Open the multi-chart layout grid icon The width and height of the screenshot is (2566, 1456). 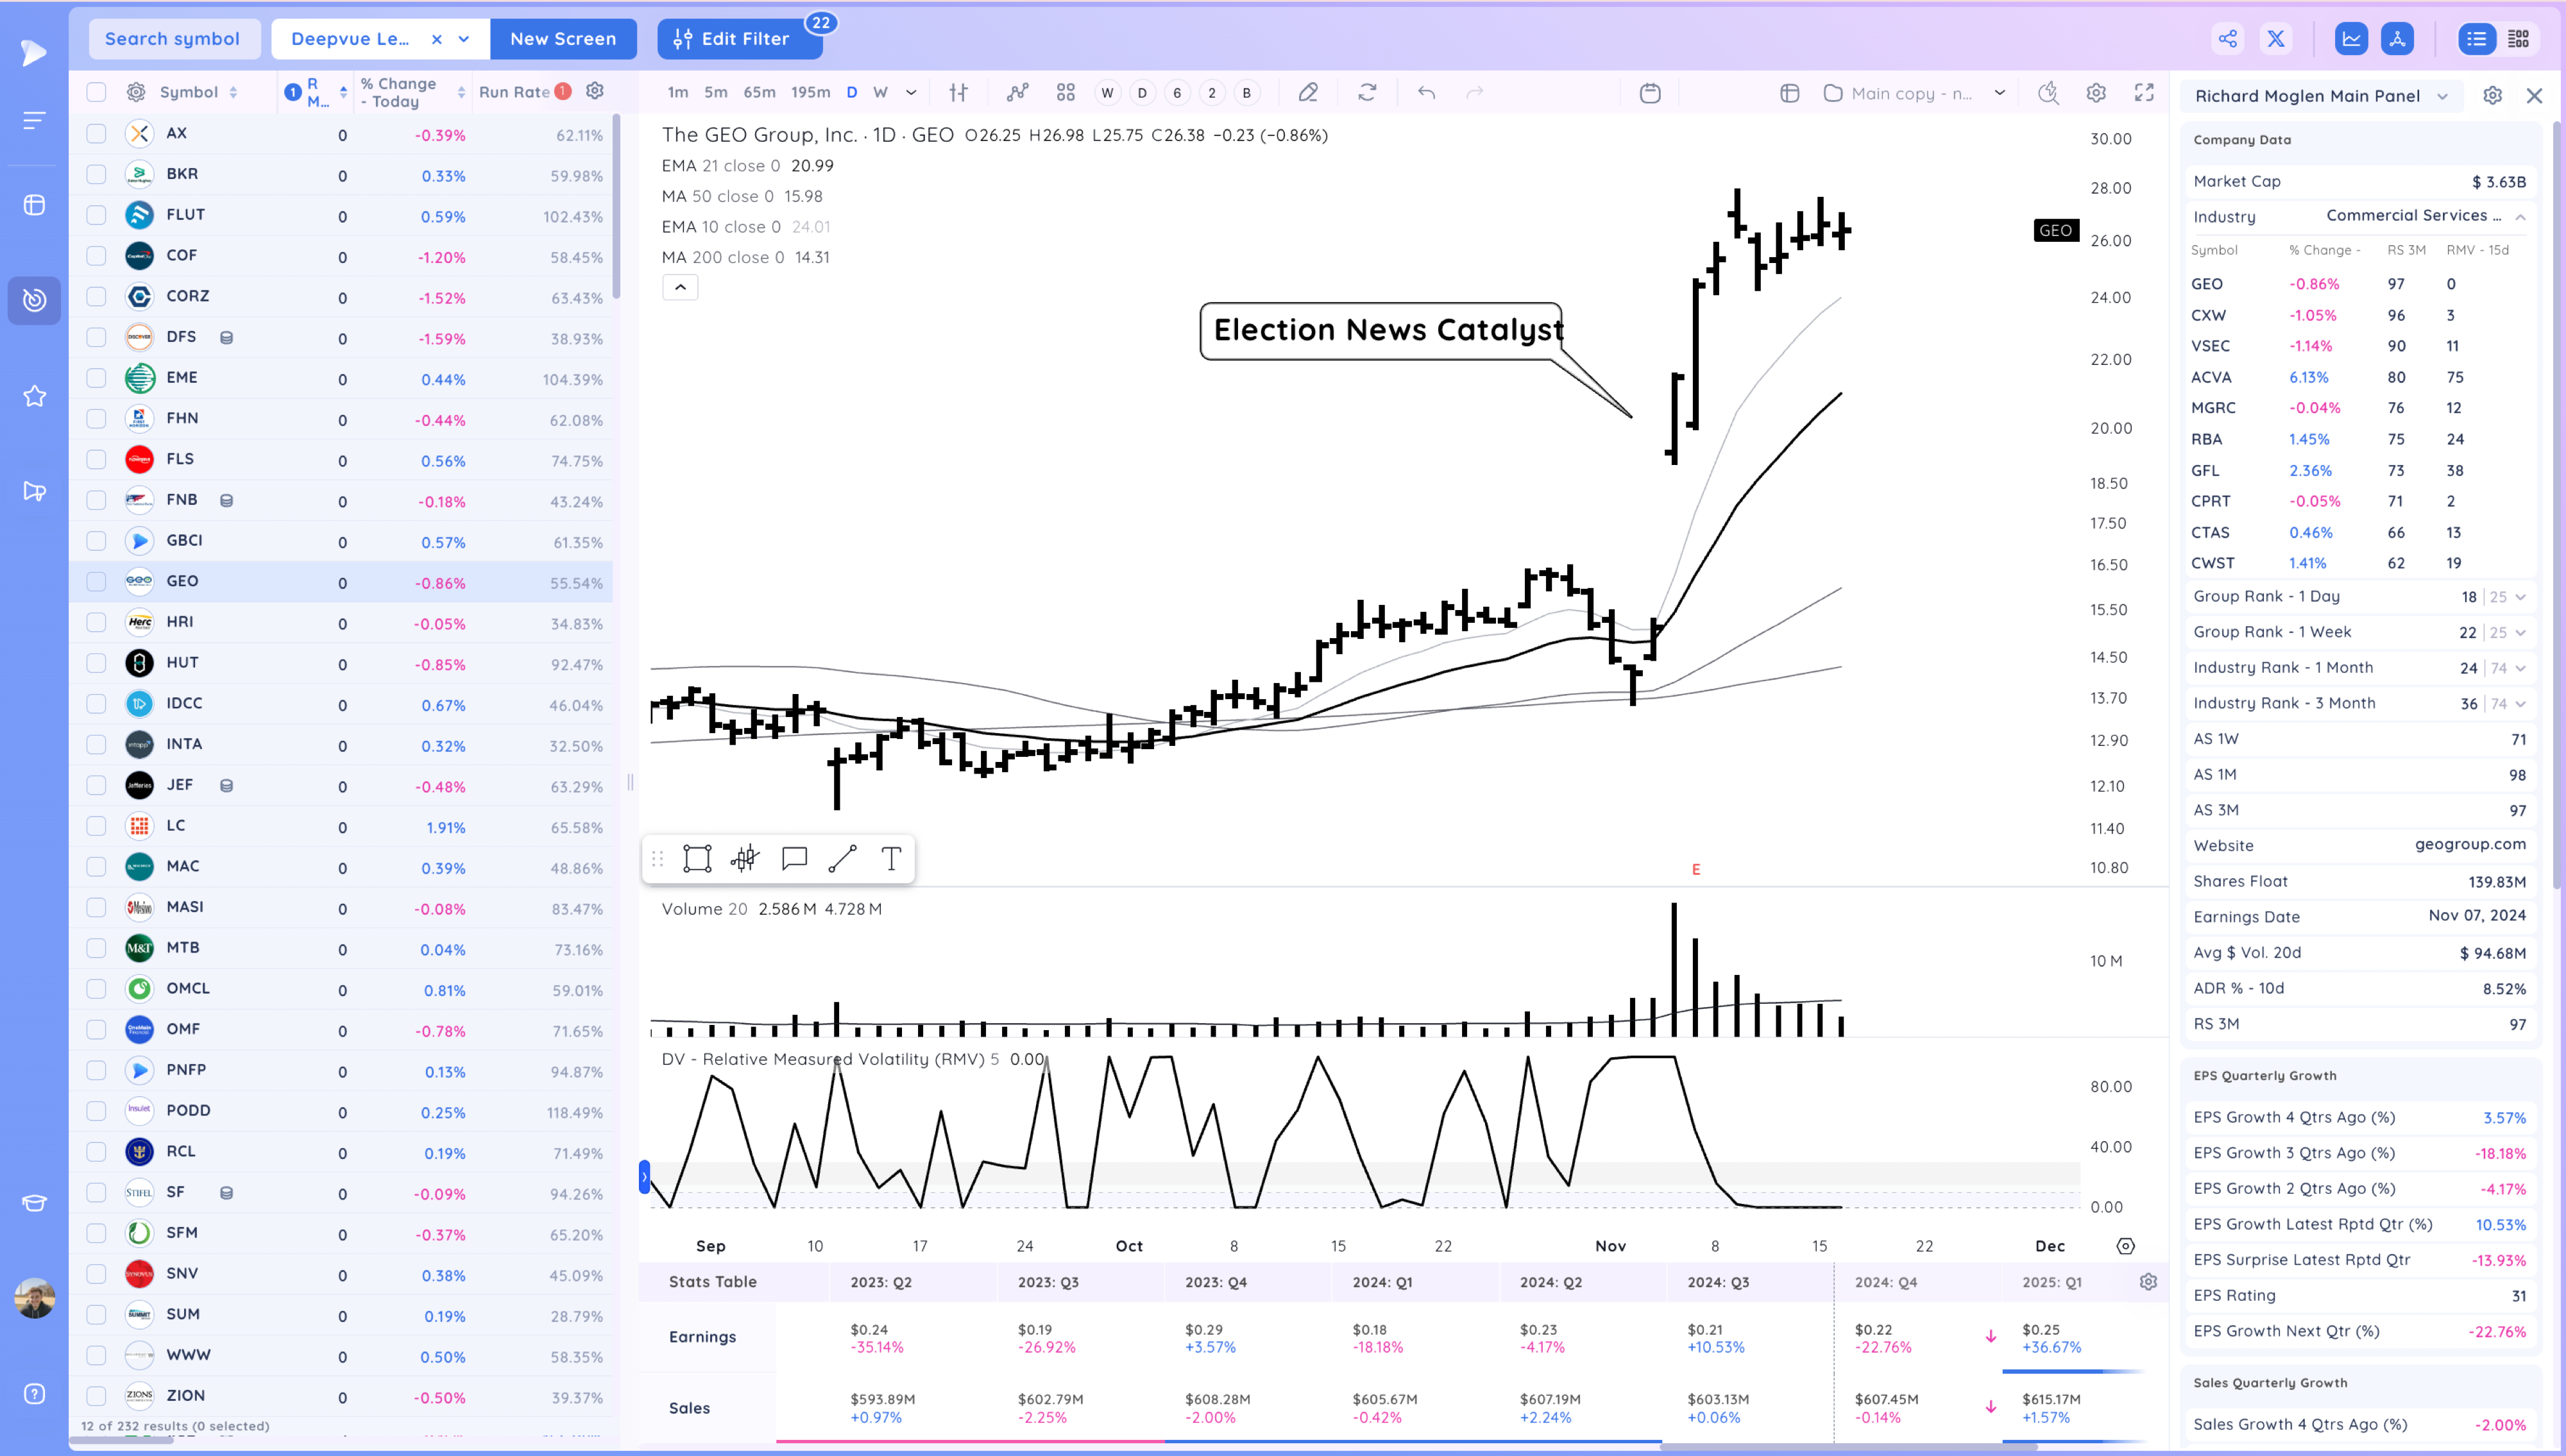[1066, 93]
